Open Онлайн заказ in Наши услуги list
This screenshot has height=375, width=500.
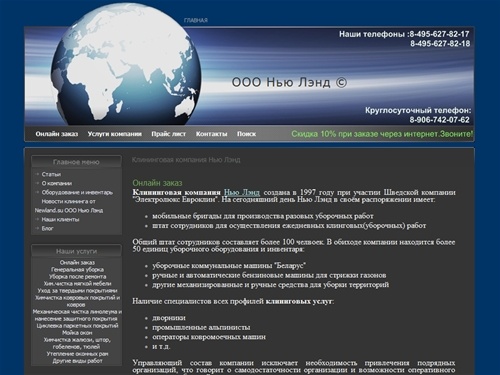click(x=77, y=263)
